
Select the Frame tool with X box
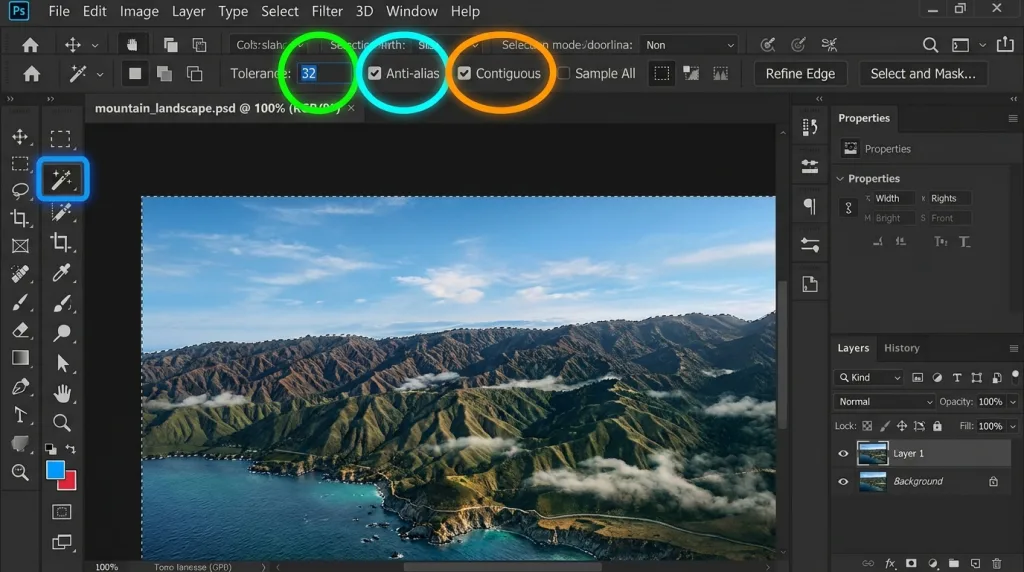tap(20, 246)
